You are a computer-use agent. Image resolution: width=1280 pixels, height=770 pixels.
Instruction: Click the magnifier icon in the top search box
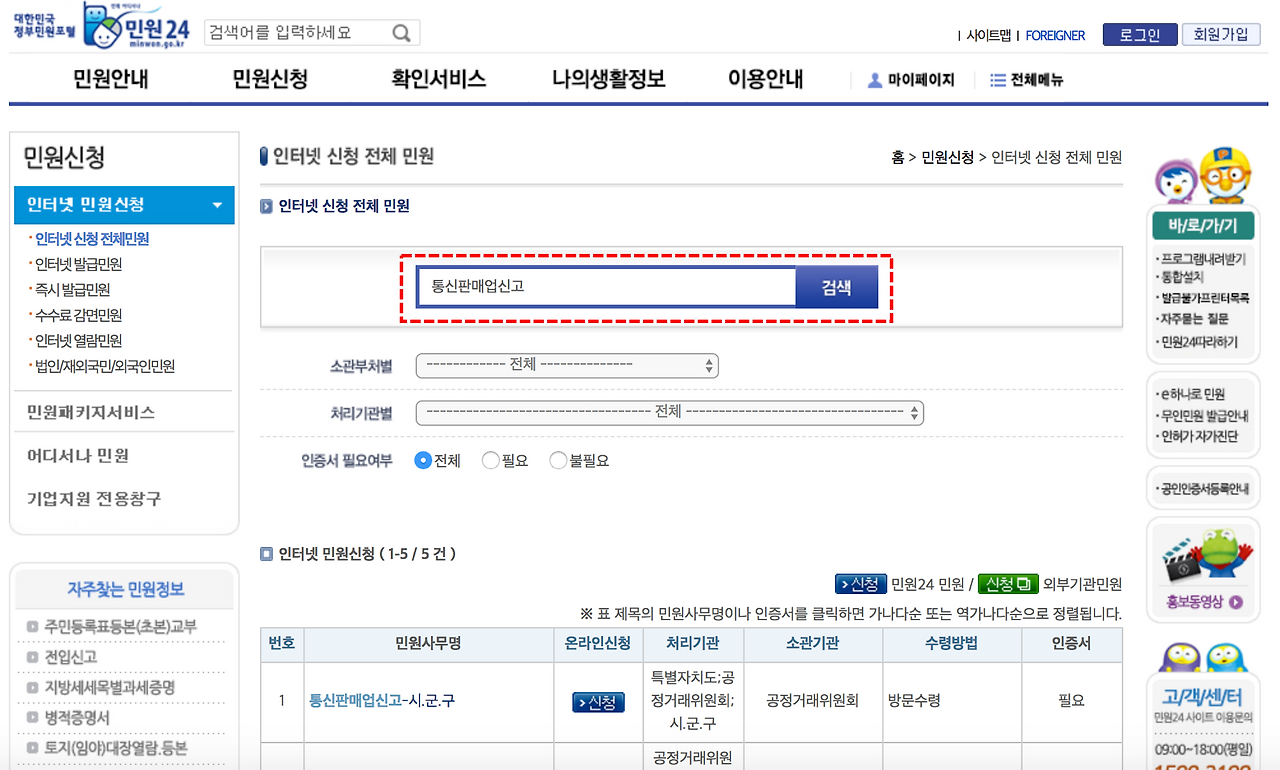[x=401, y=33]
